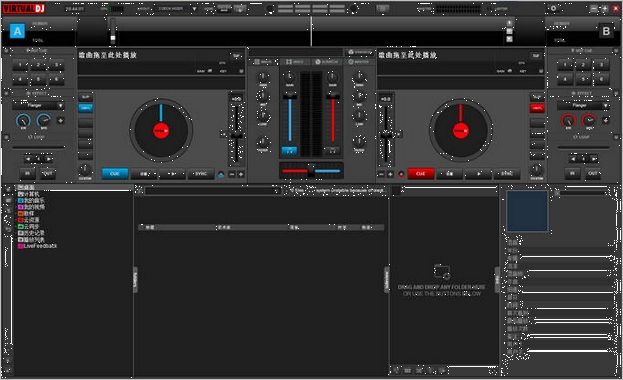This screenshot has width=623, height=380.
Task: Trigger hot cue 6 on deck B
Action: click(601, 79)
